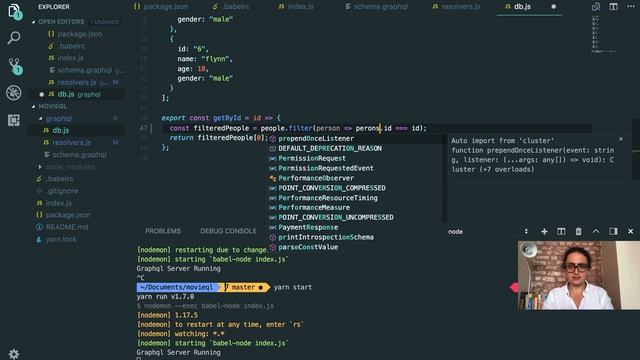
Task: Move the panel to the side
Action: click(x=613, y=231)
